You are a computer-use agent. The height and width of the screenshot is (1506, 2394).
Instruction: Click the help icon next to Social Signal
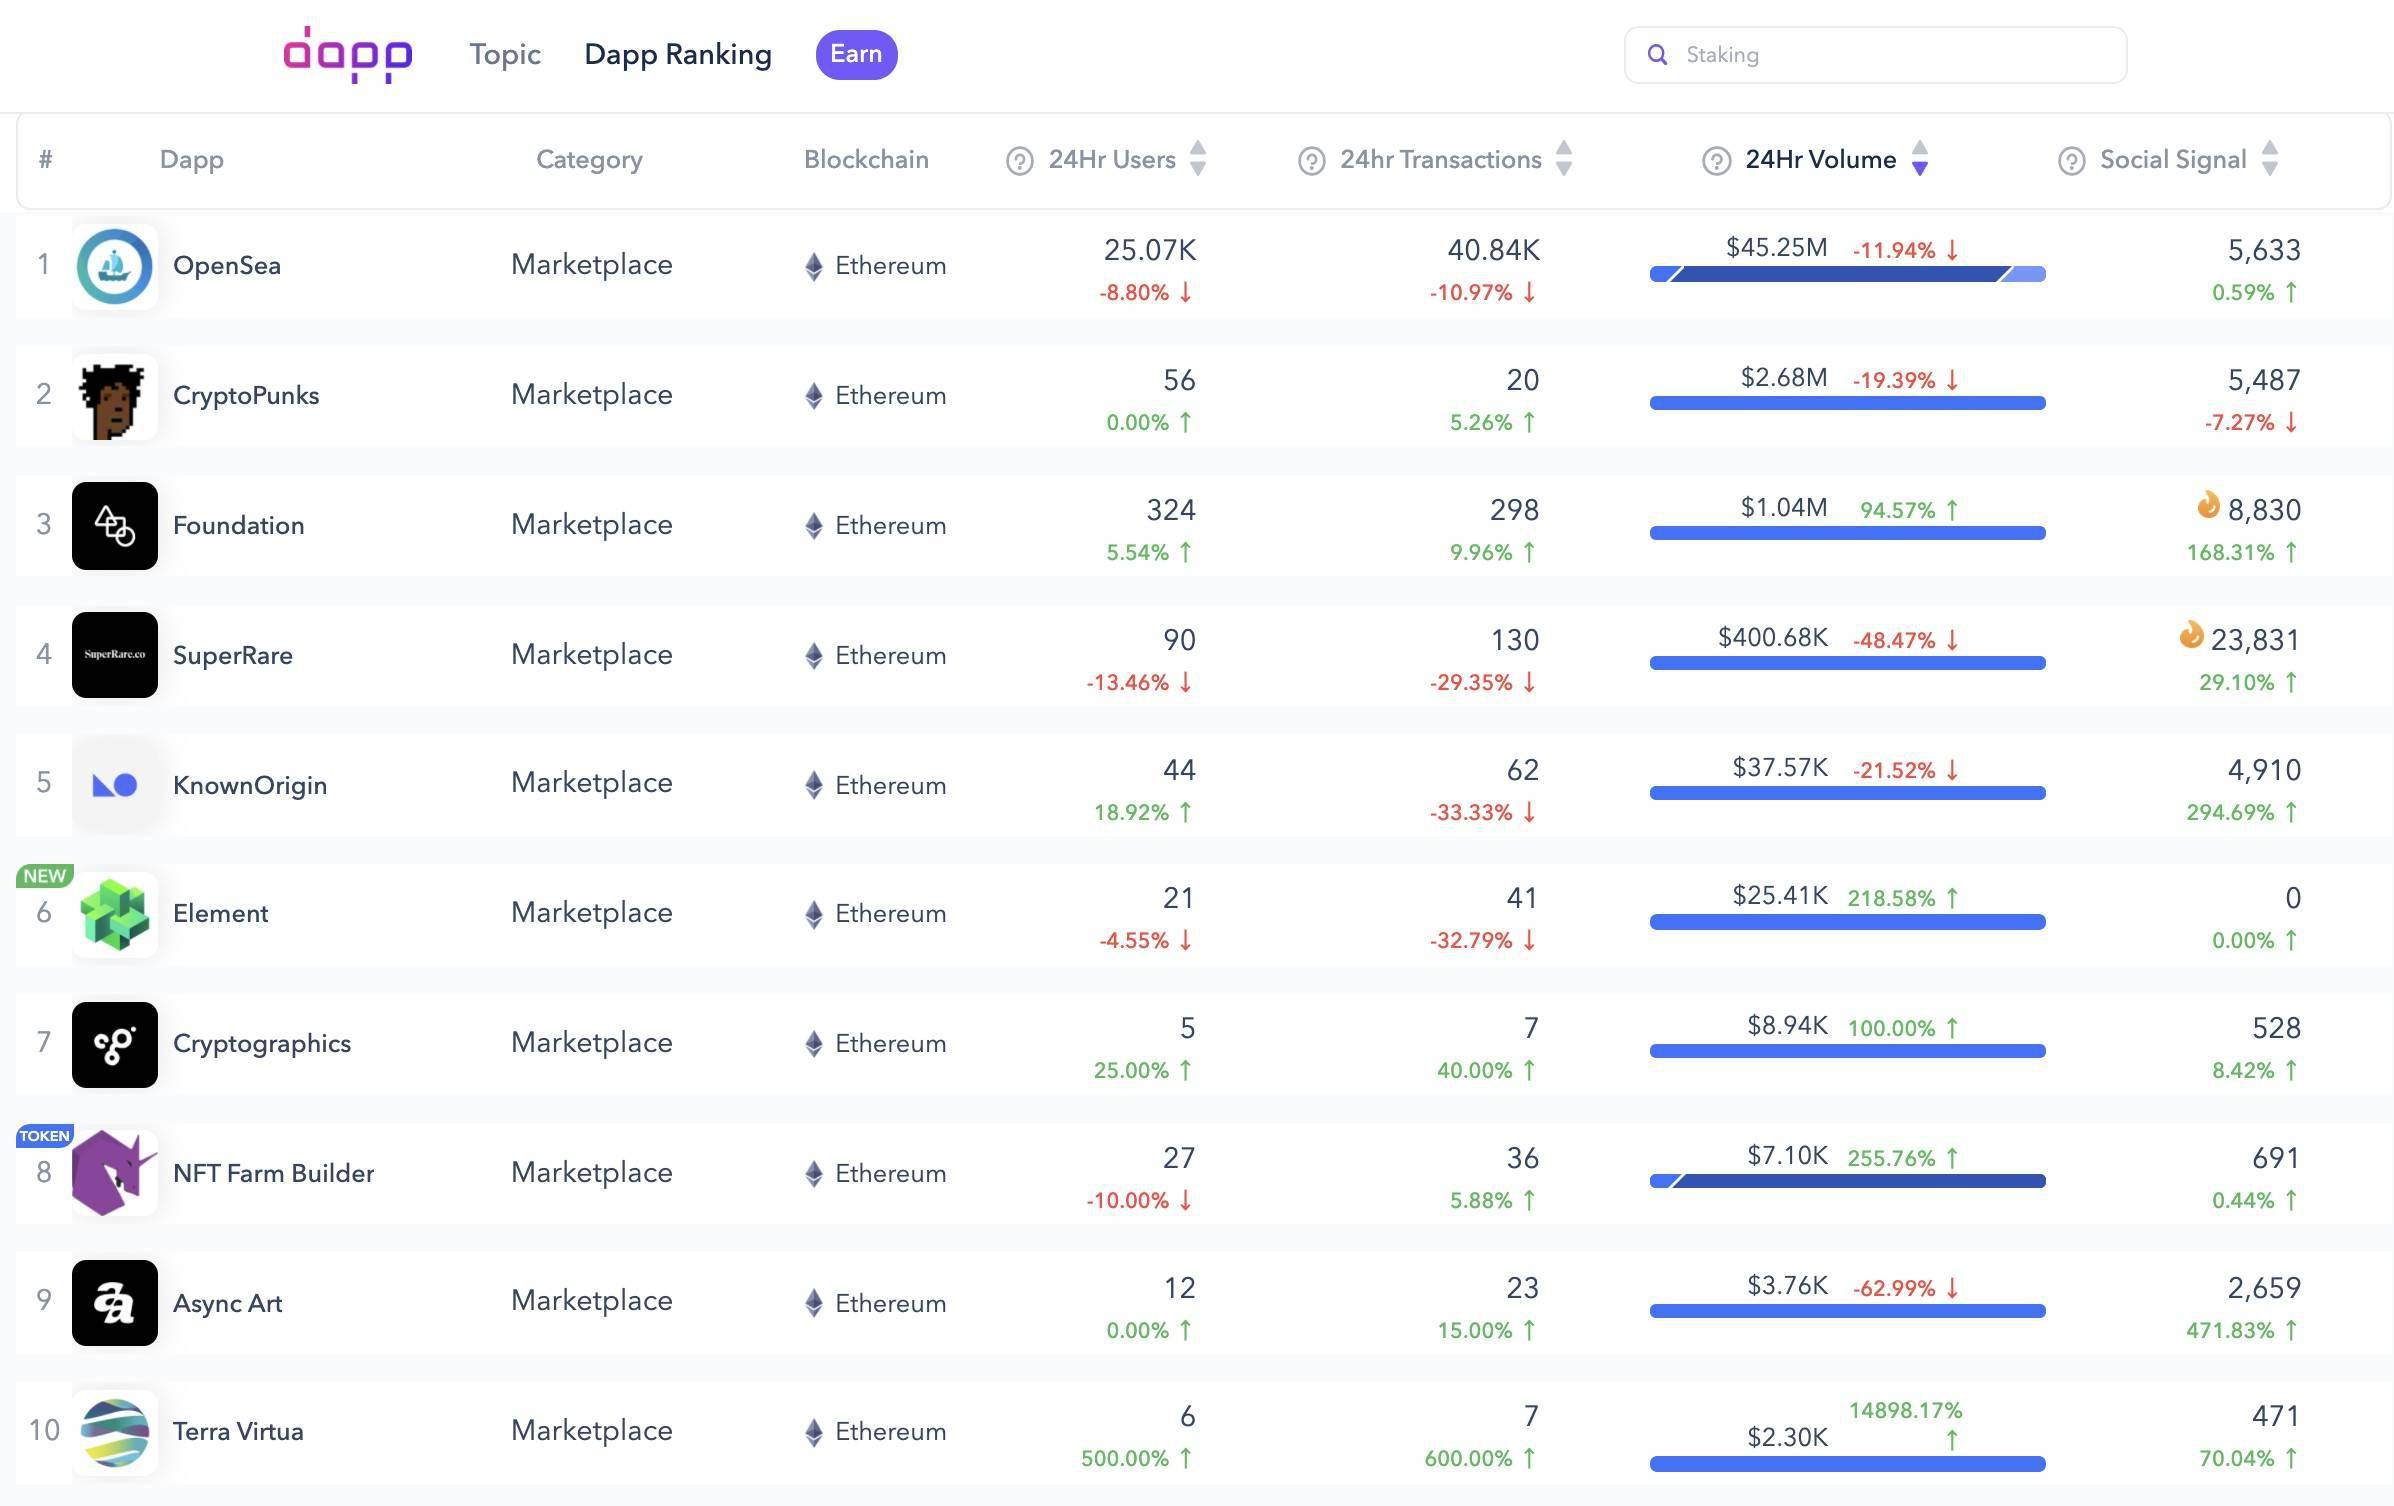(2071, 159)
